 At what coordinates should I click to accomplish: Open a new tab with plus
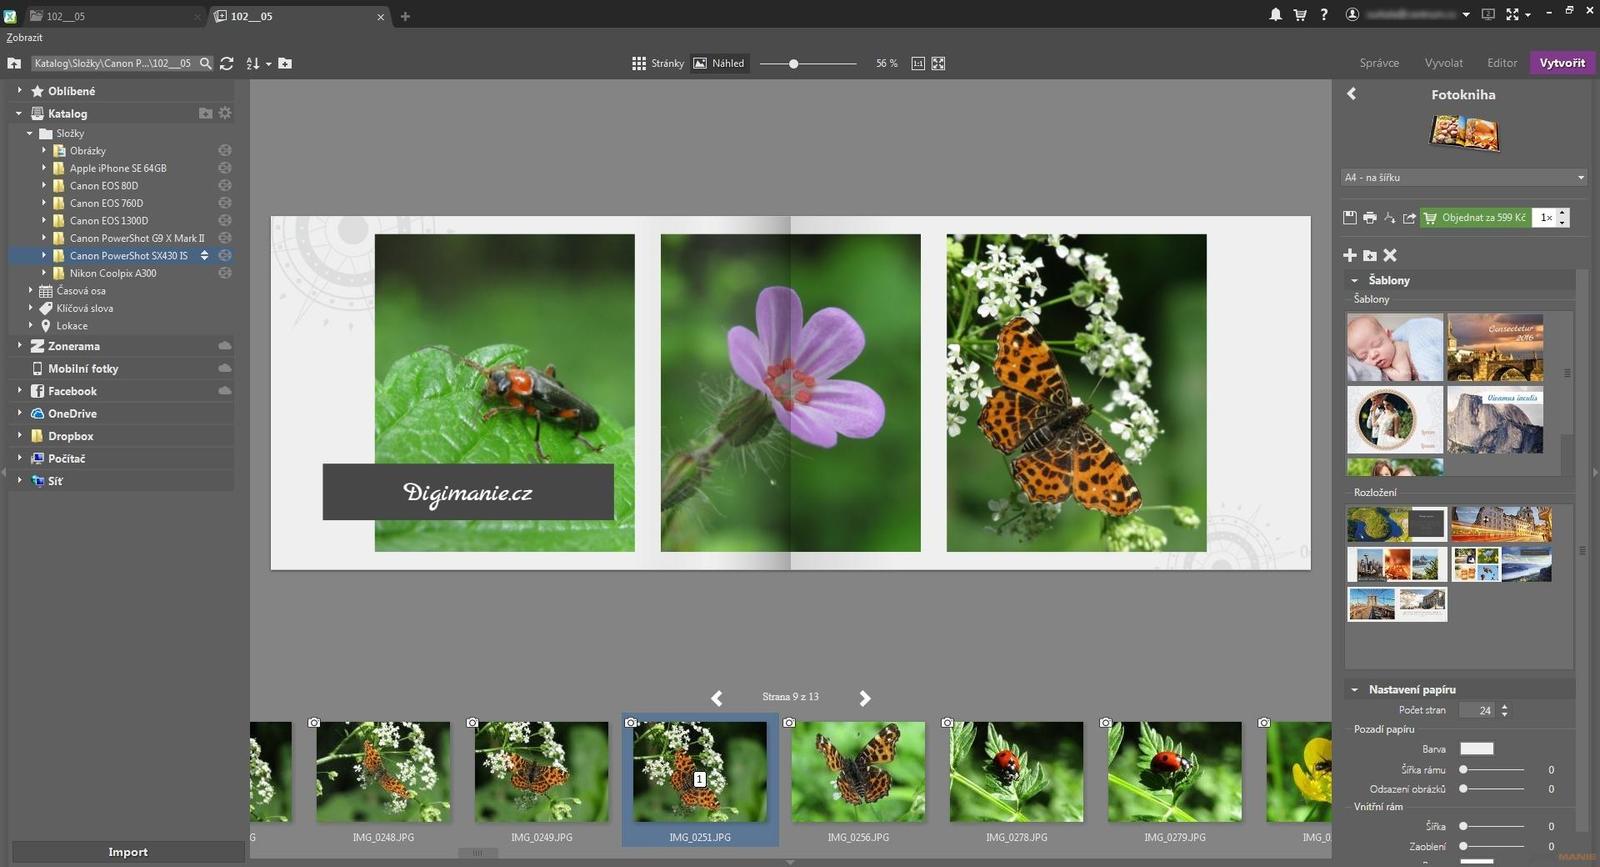coord(405,16)
